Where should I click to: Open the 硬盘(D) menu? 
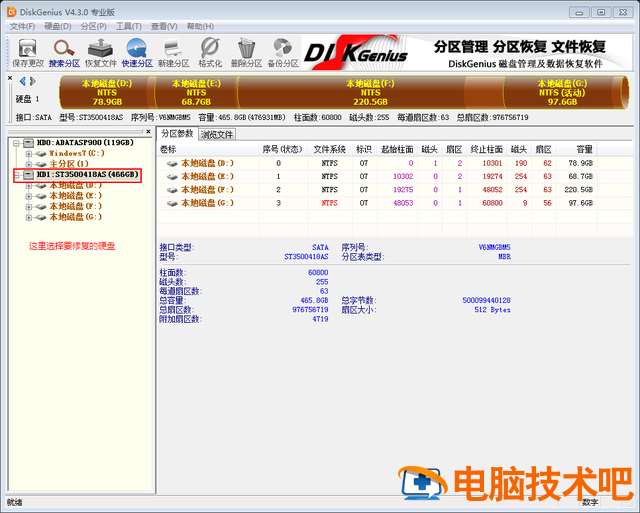58,27
